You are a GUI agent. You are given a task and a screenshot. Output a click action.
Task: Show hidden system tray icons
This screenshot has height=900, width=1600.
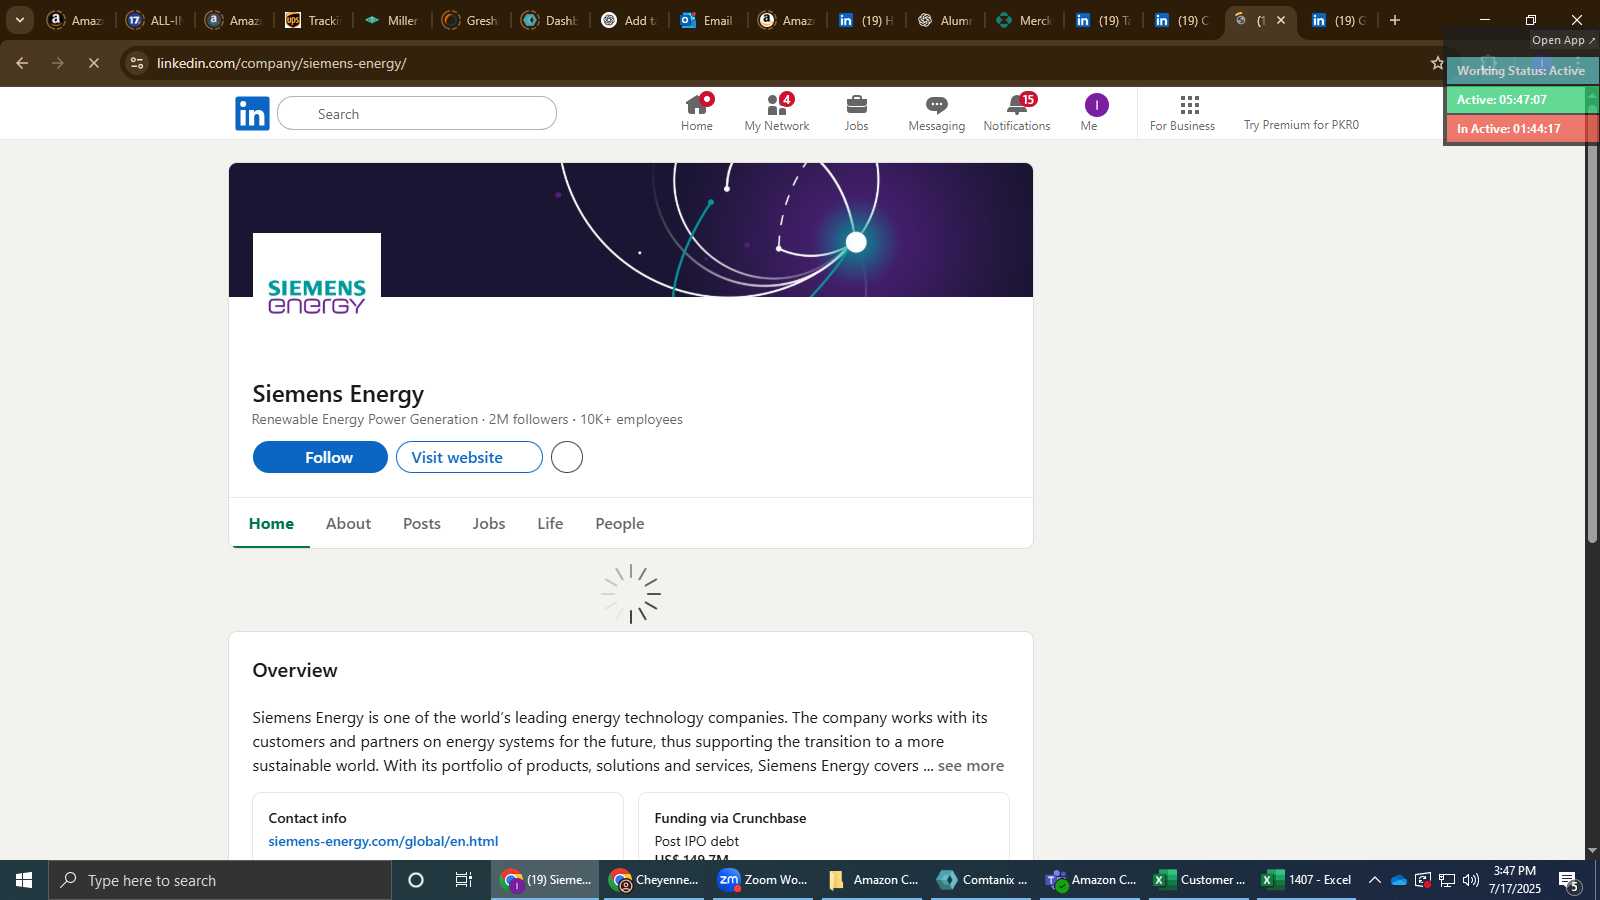pos(1375,880)
